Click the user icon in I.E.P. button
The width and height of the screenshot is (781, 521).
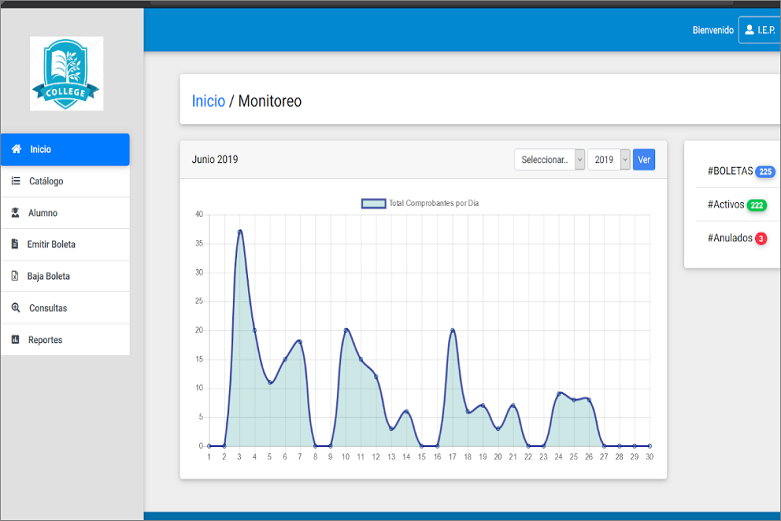coord(749,30)
